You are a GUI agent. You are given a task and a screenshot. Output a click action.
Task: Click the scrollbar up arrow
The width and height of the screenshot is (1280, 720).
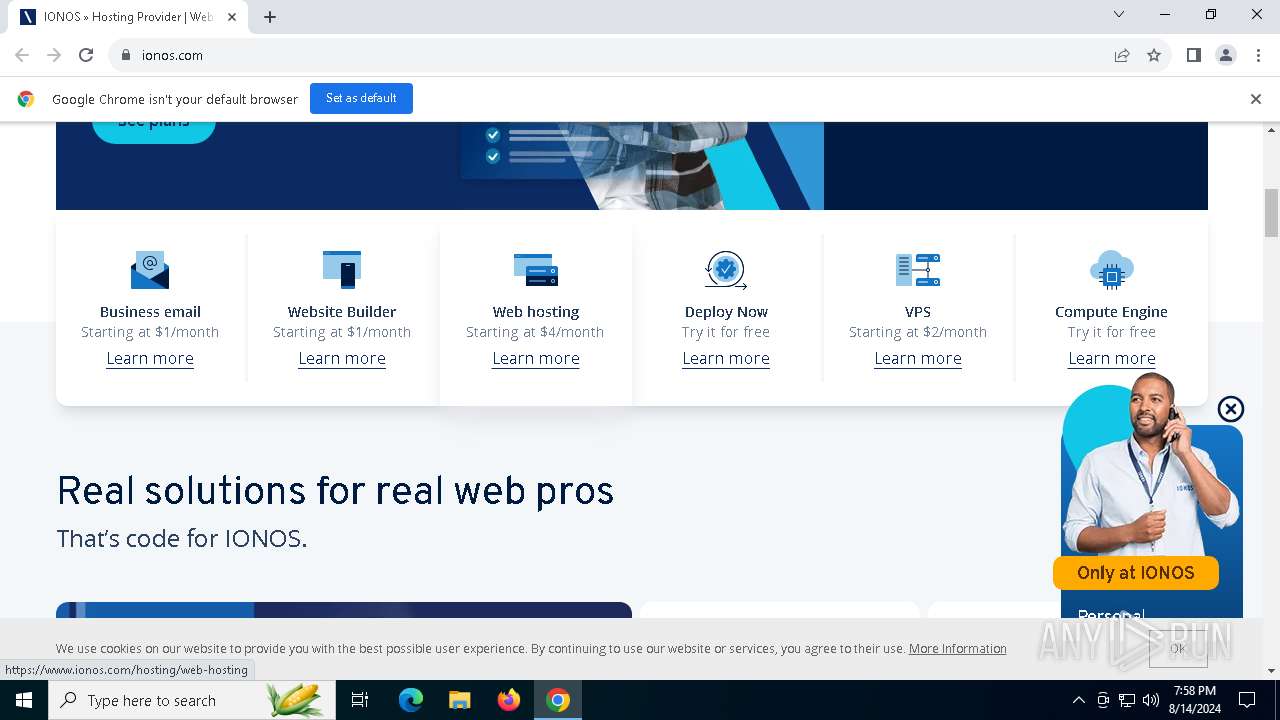coord(1272,130)
